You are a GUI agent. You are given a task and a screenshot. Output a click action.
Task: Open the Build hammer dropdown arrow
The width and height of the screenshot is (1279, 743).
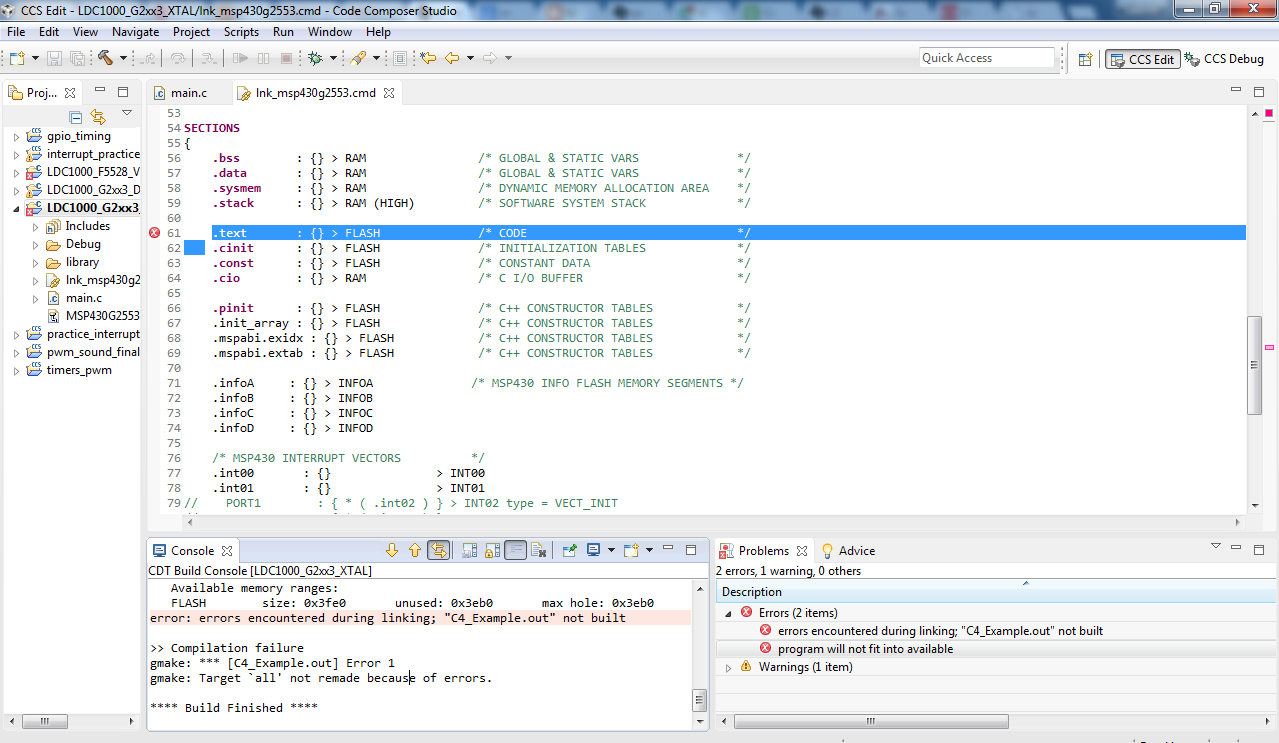tap(122, 58)
